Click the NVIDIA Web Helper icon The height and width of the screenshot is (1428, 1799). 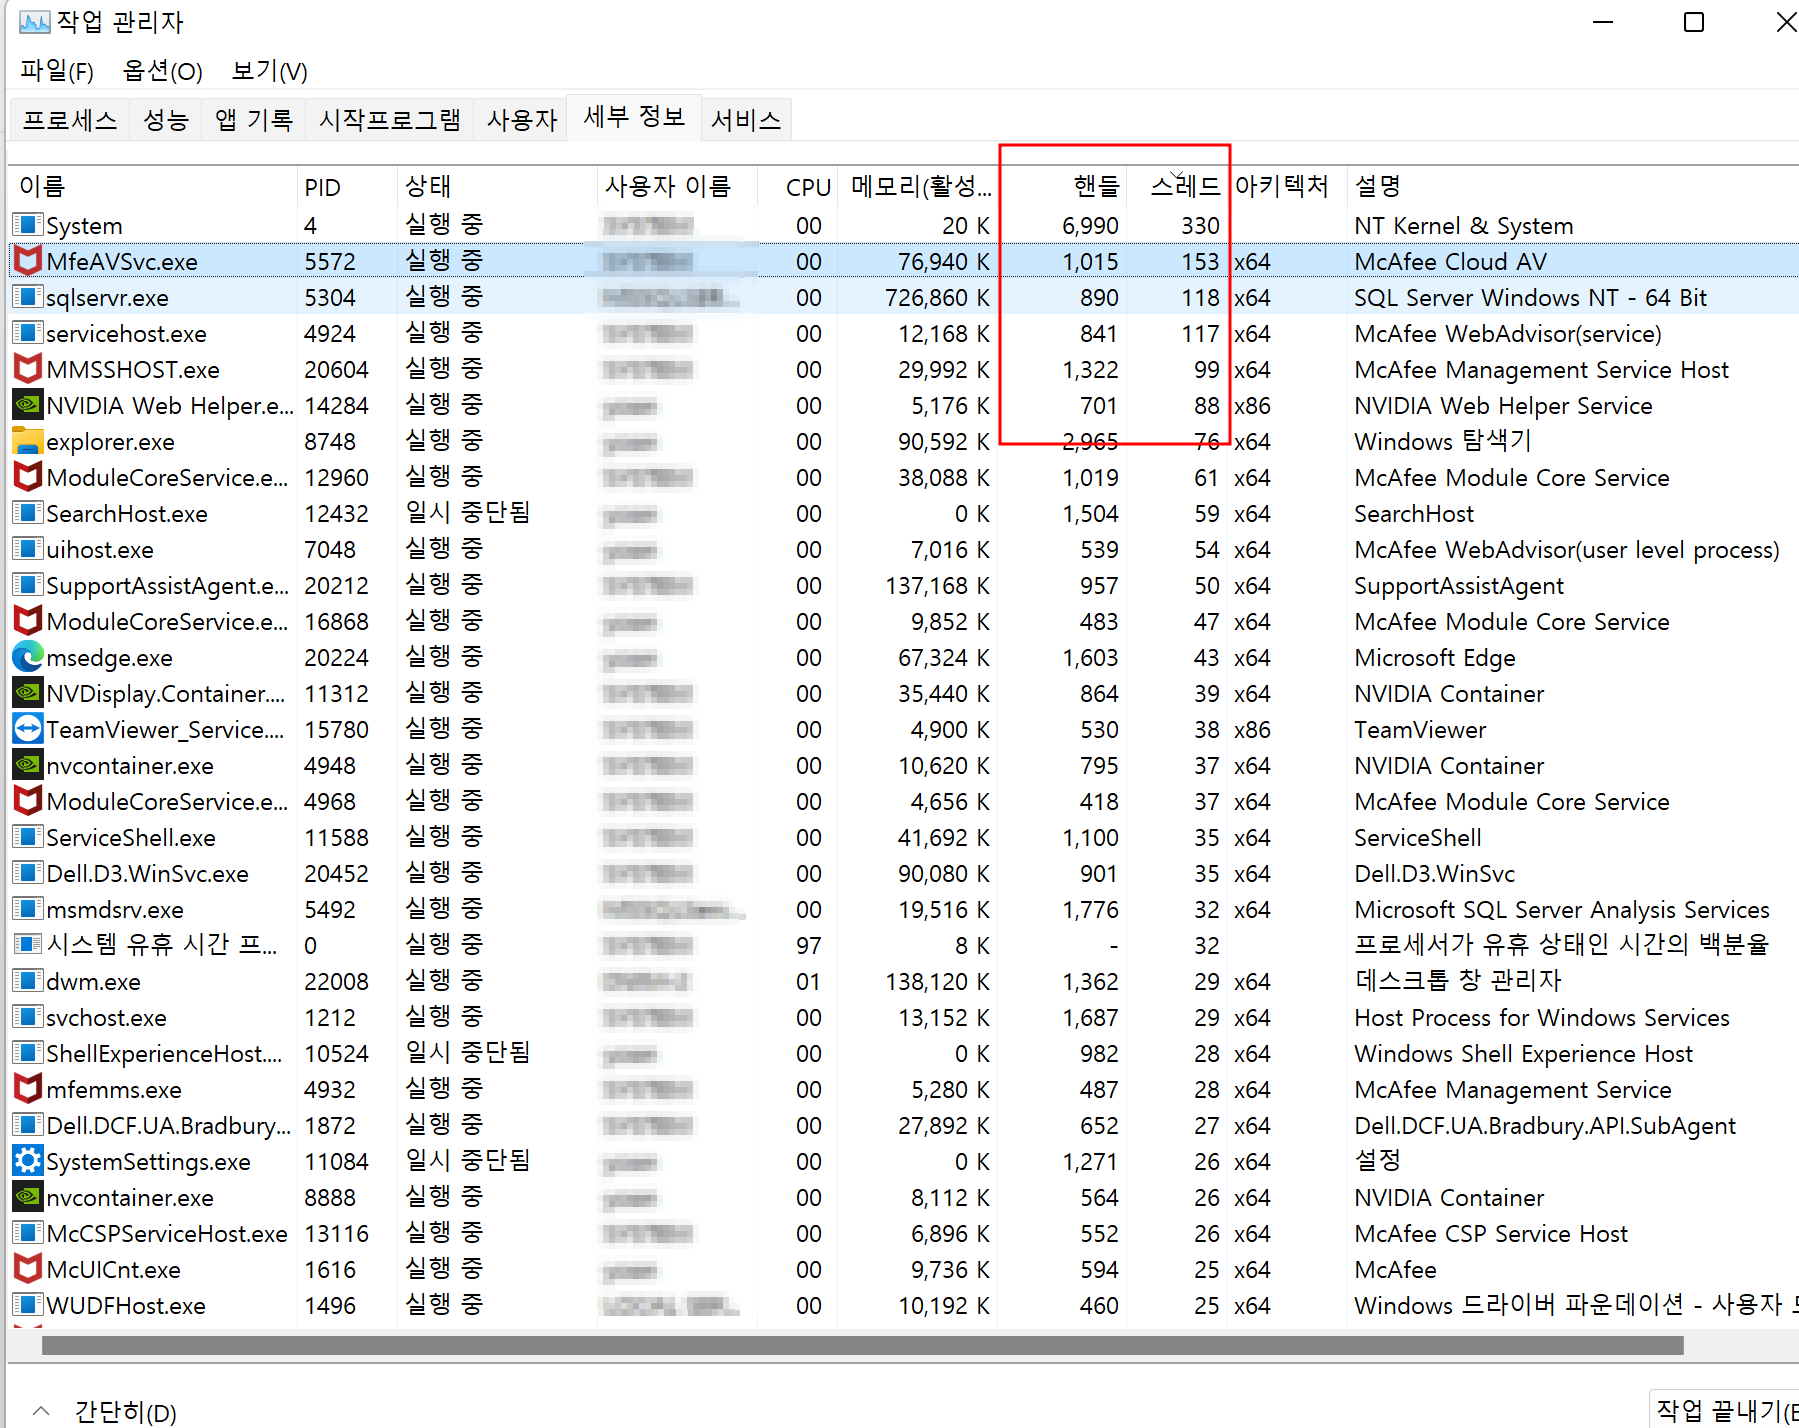[27, 405]
